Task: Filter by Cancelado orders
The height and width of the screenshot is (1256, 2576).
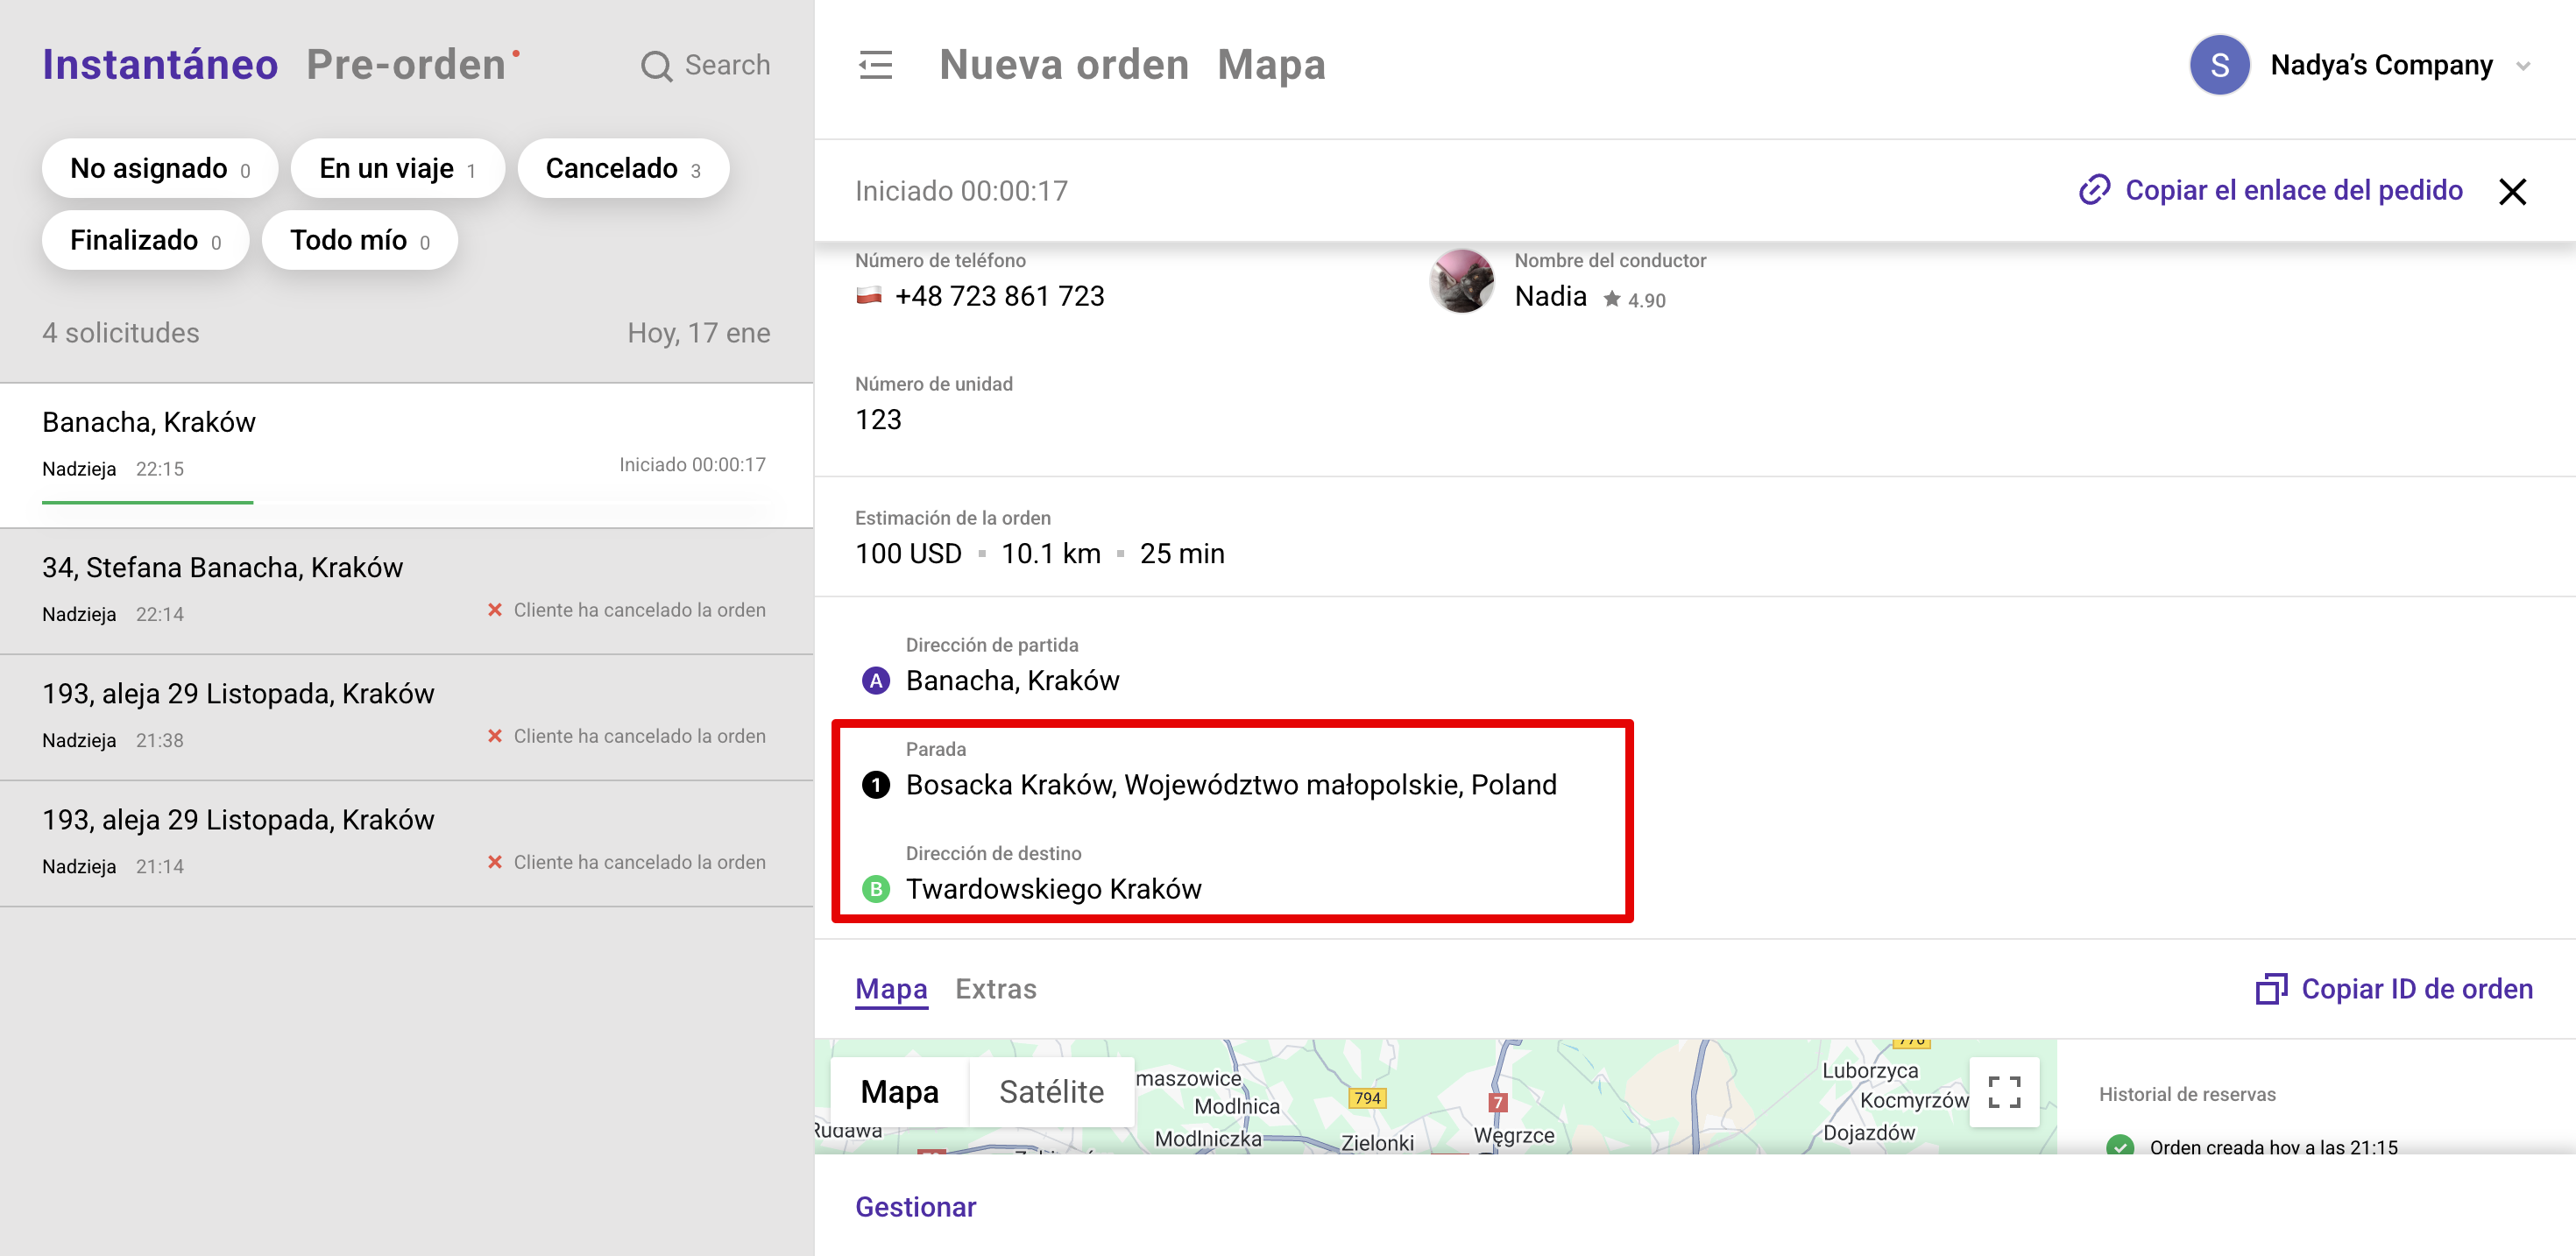Action: pos(623,169)
